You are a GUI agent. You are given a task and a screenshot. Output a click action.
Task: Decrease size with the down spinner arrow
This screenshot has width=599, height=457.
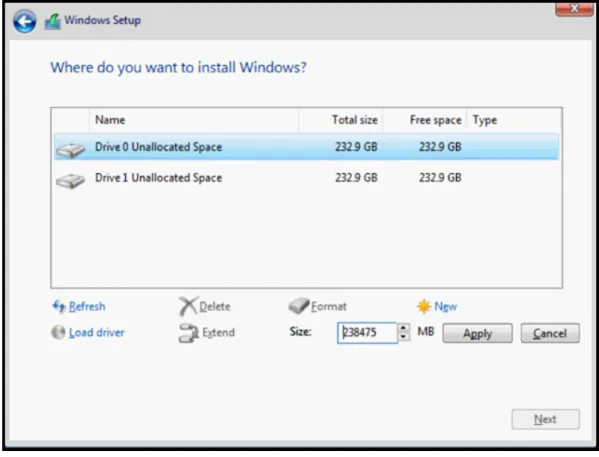pos(403,337)
